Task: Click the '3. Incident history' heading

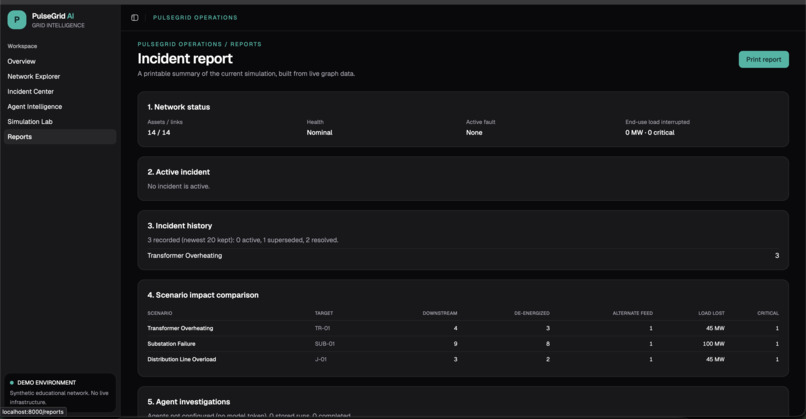Action: [x=179, y=226]
